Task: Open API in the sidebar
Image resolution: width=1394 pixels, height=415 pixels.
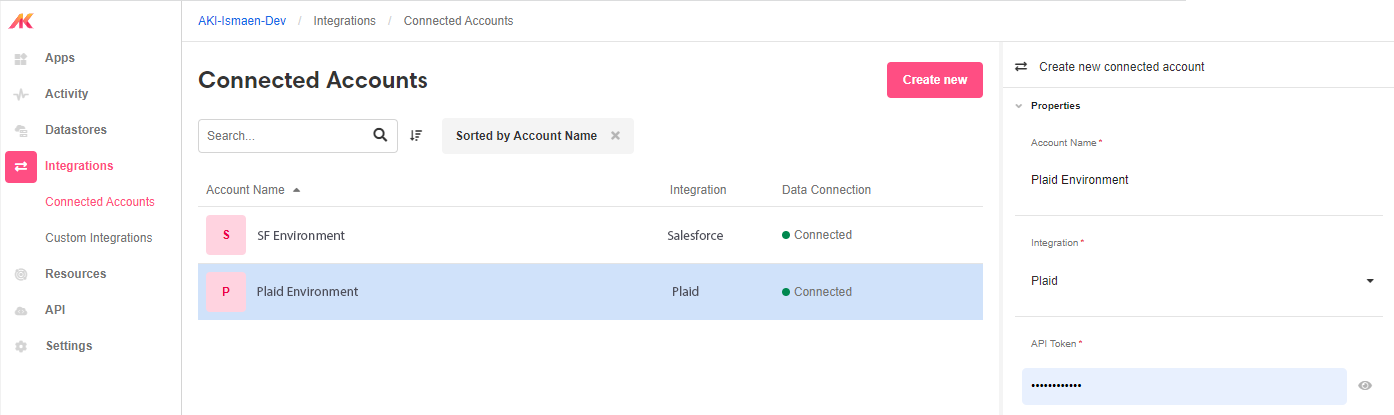Action: click(55, 310)
